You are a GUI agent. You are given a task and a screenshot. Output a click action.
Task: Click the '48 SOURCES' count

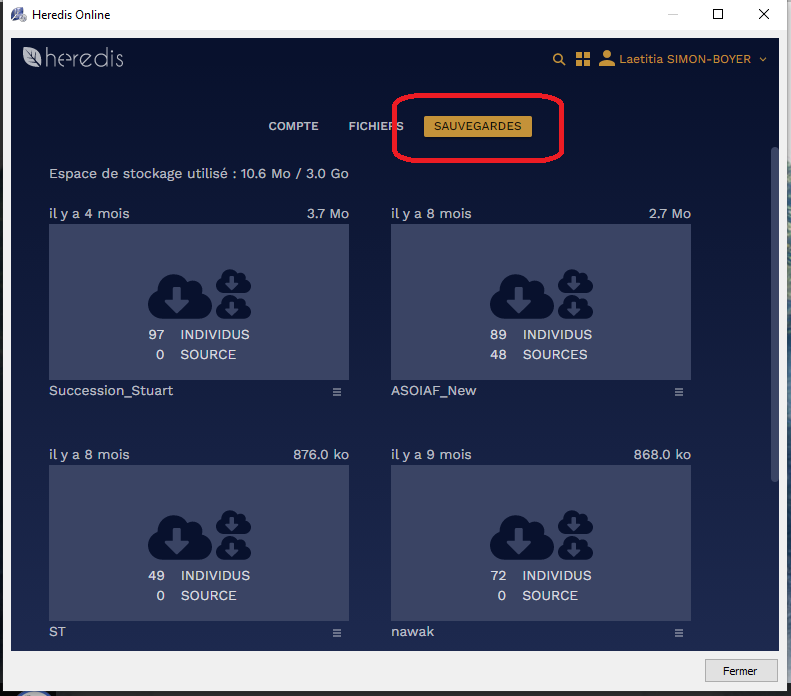(x=539, y=355)
